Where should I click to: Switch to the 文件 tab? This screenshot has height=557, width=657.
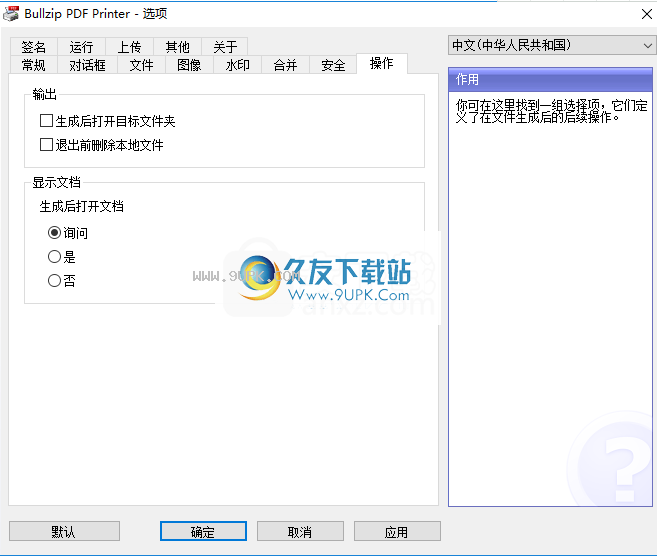142,65
